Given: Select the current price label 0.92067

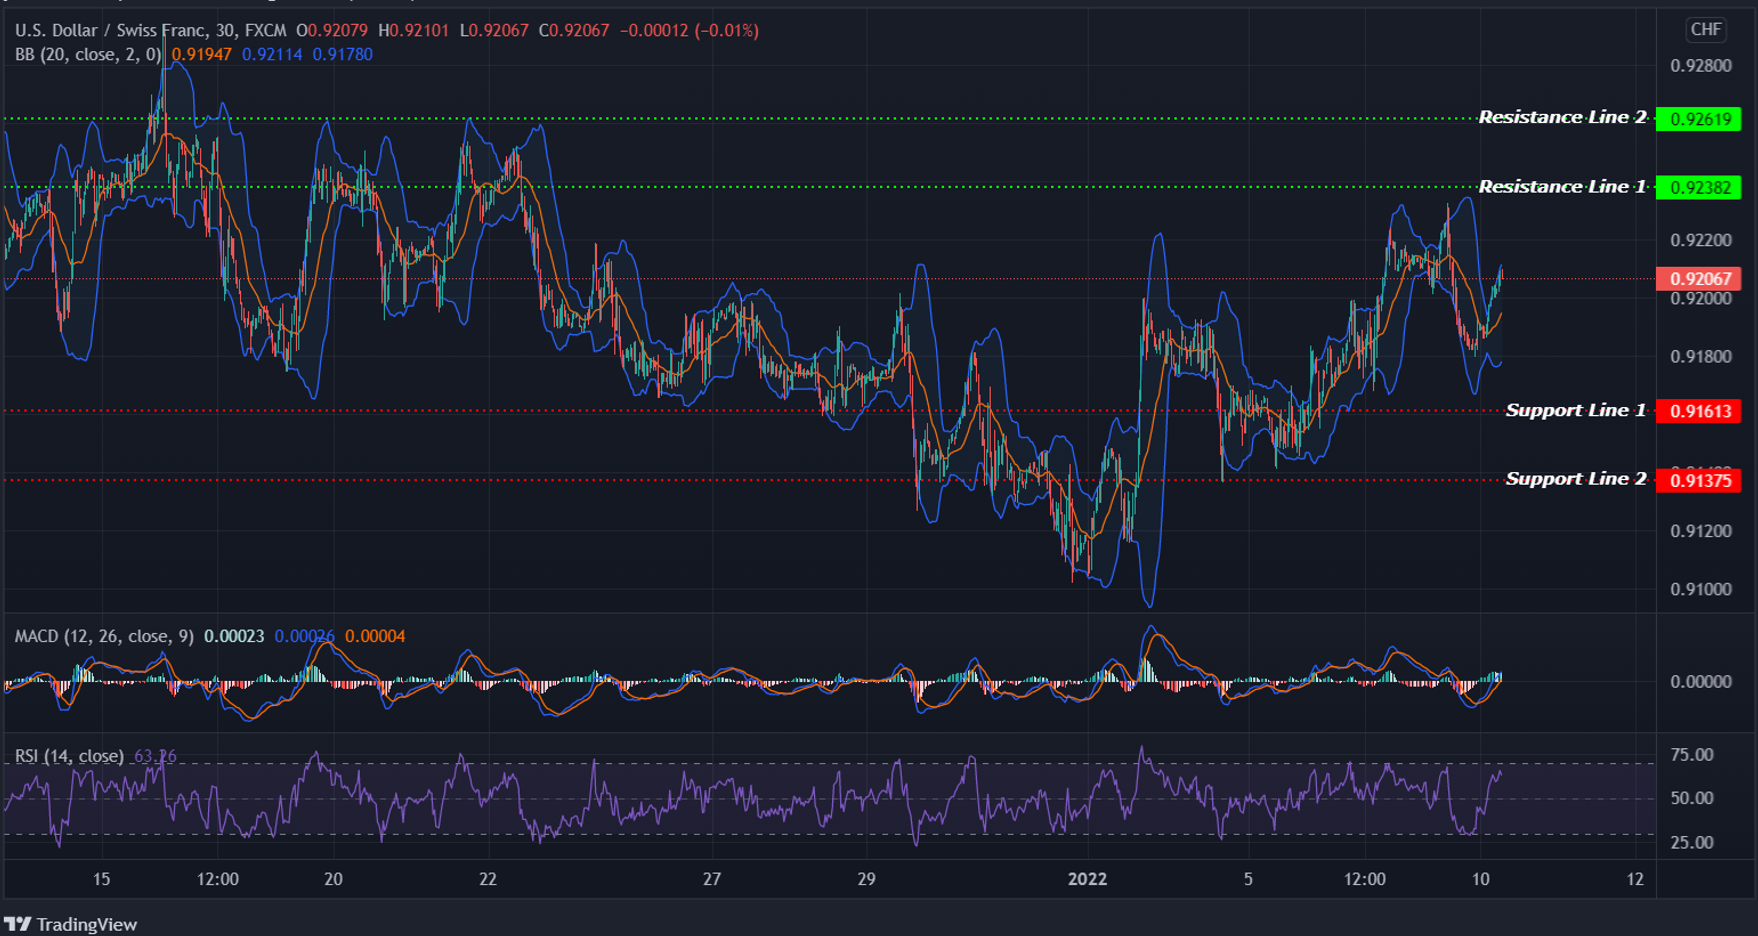Looking at the screenshot, I should coord(1703,280).
